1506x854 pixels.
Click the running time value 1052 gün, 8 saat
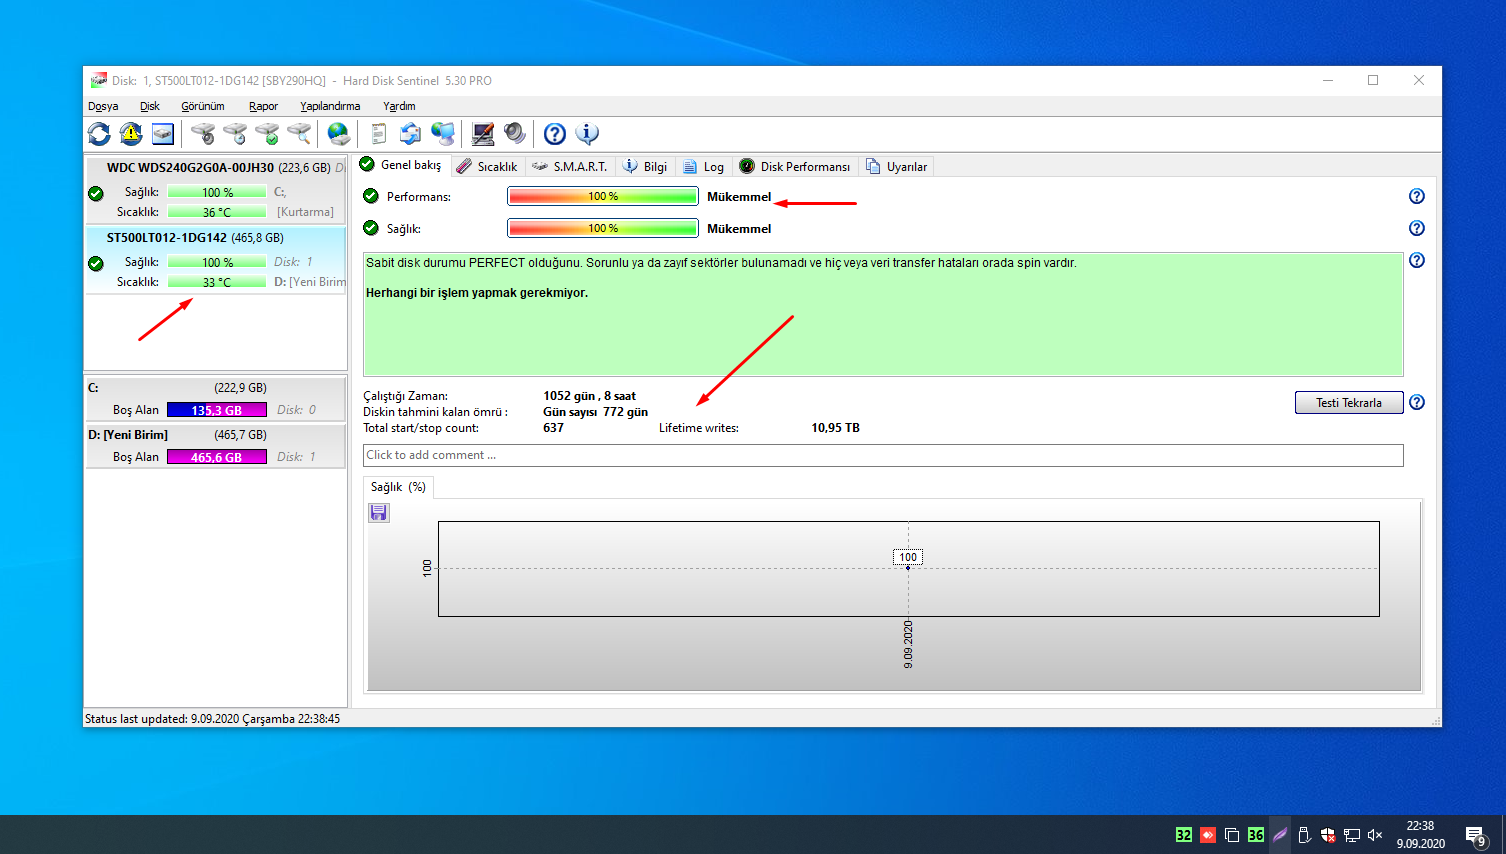[589, 396]
